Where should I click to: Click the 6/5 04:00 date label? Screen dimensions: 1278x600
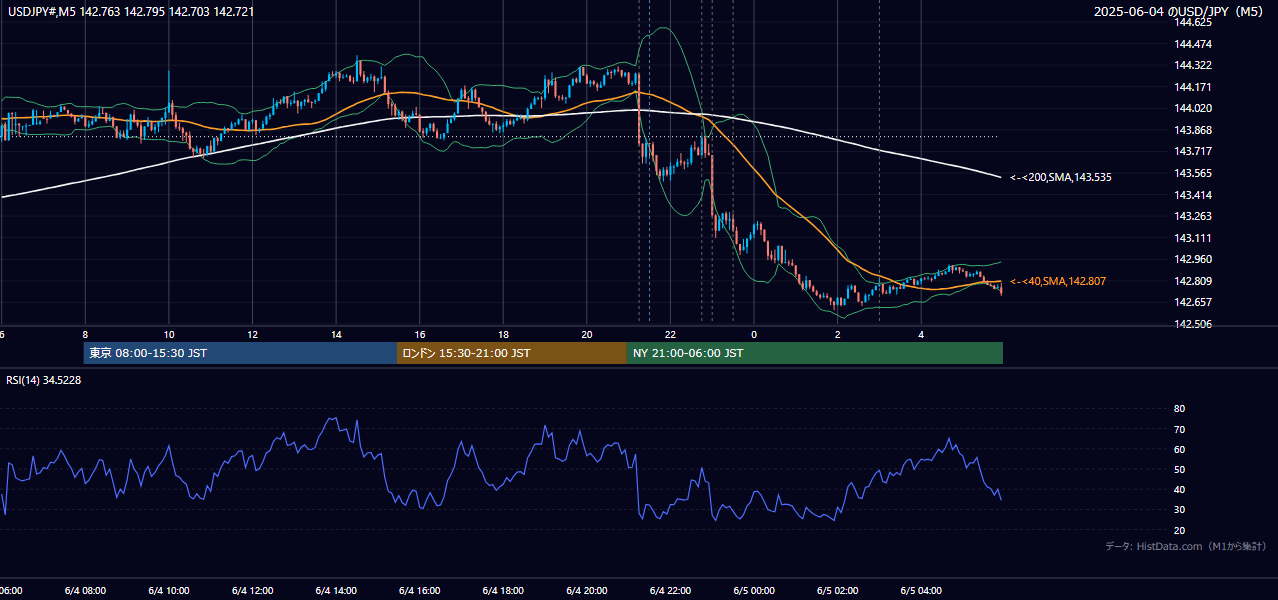921,591
